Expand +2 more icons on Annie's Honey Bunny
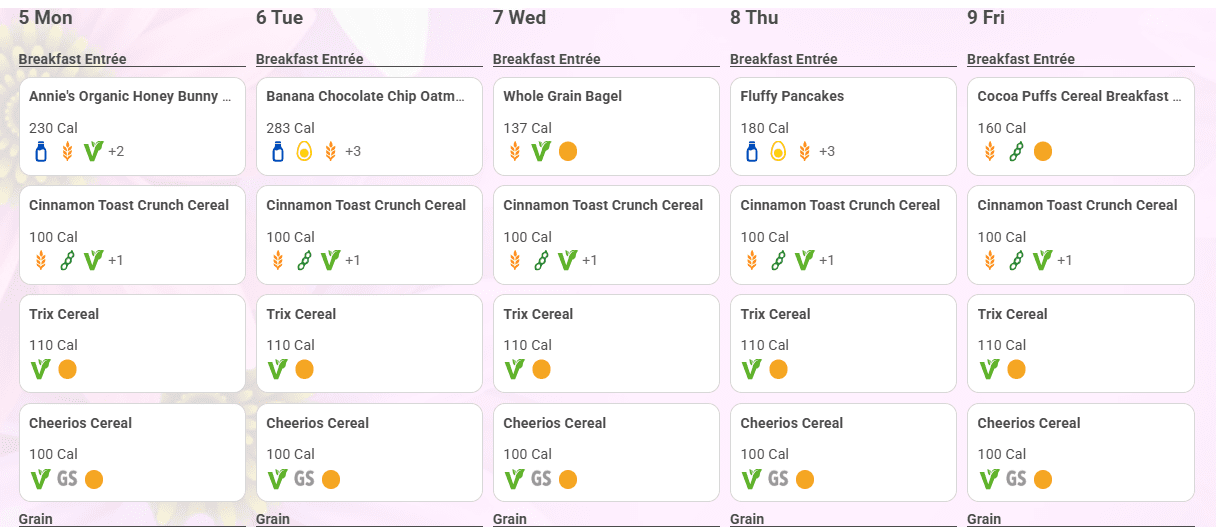1216x527 pixels. pos(116,151)
